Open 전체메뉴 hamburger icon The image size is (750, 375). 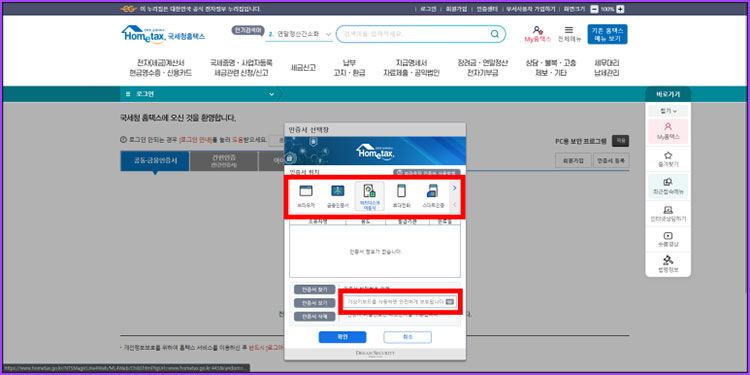(x=569, y=34)
